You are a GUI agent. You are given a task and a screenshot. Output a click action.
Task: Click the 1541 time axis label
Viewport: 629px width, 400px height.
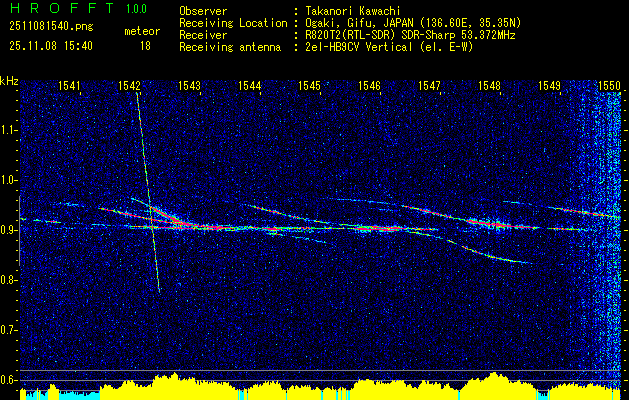69,85
